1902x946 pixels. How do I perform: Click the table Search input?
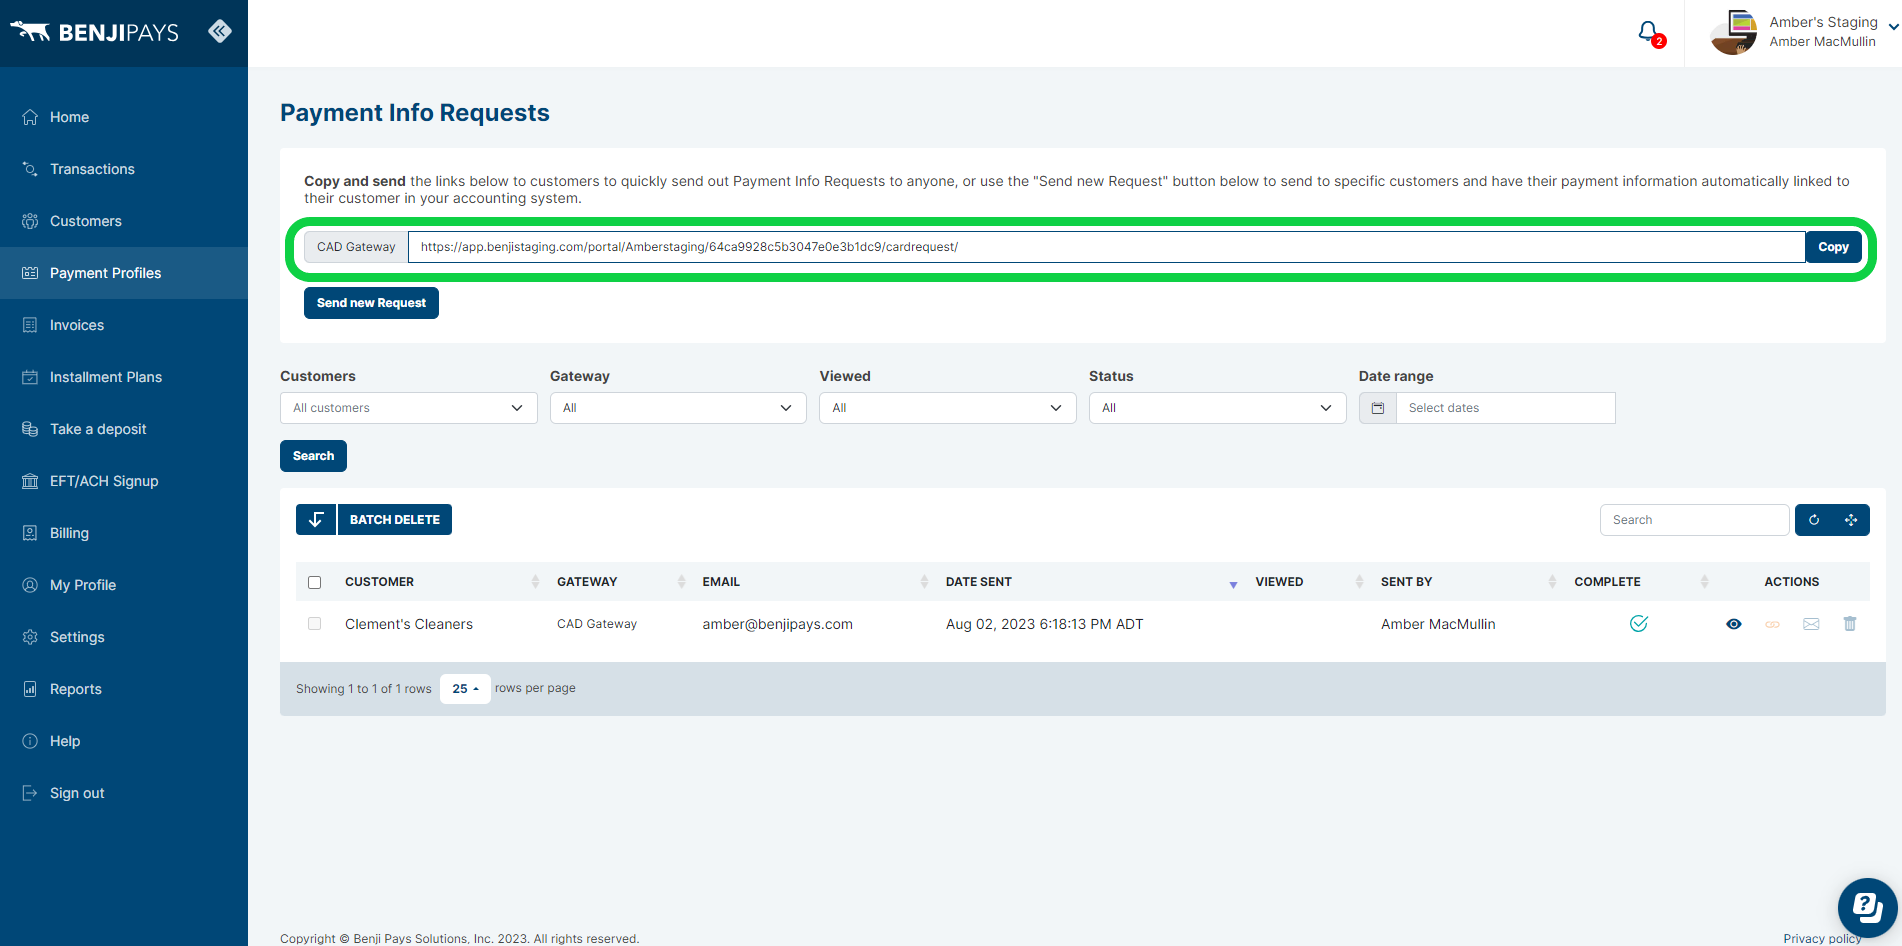coord(1694,520)
